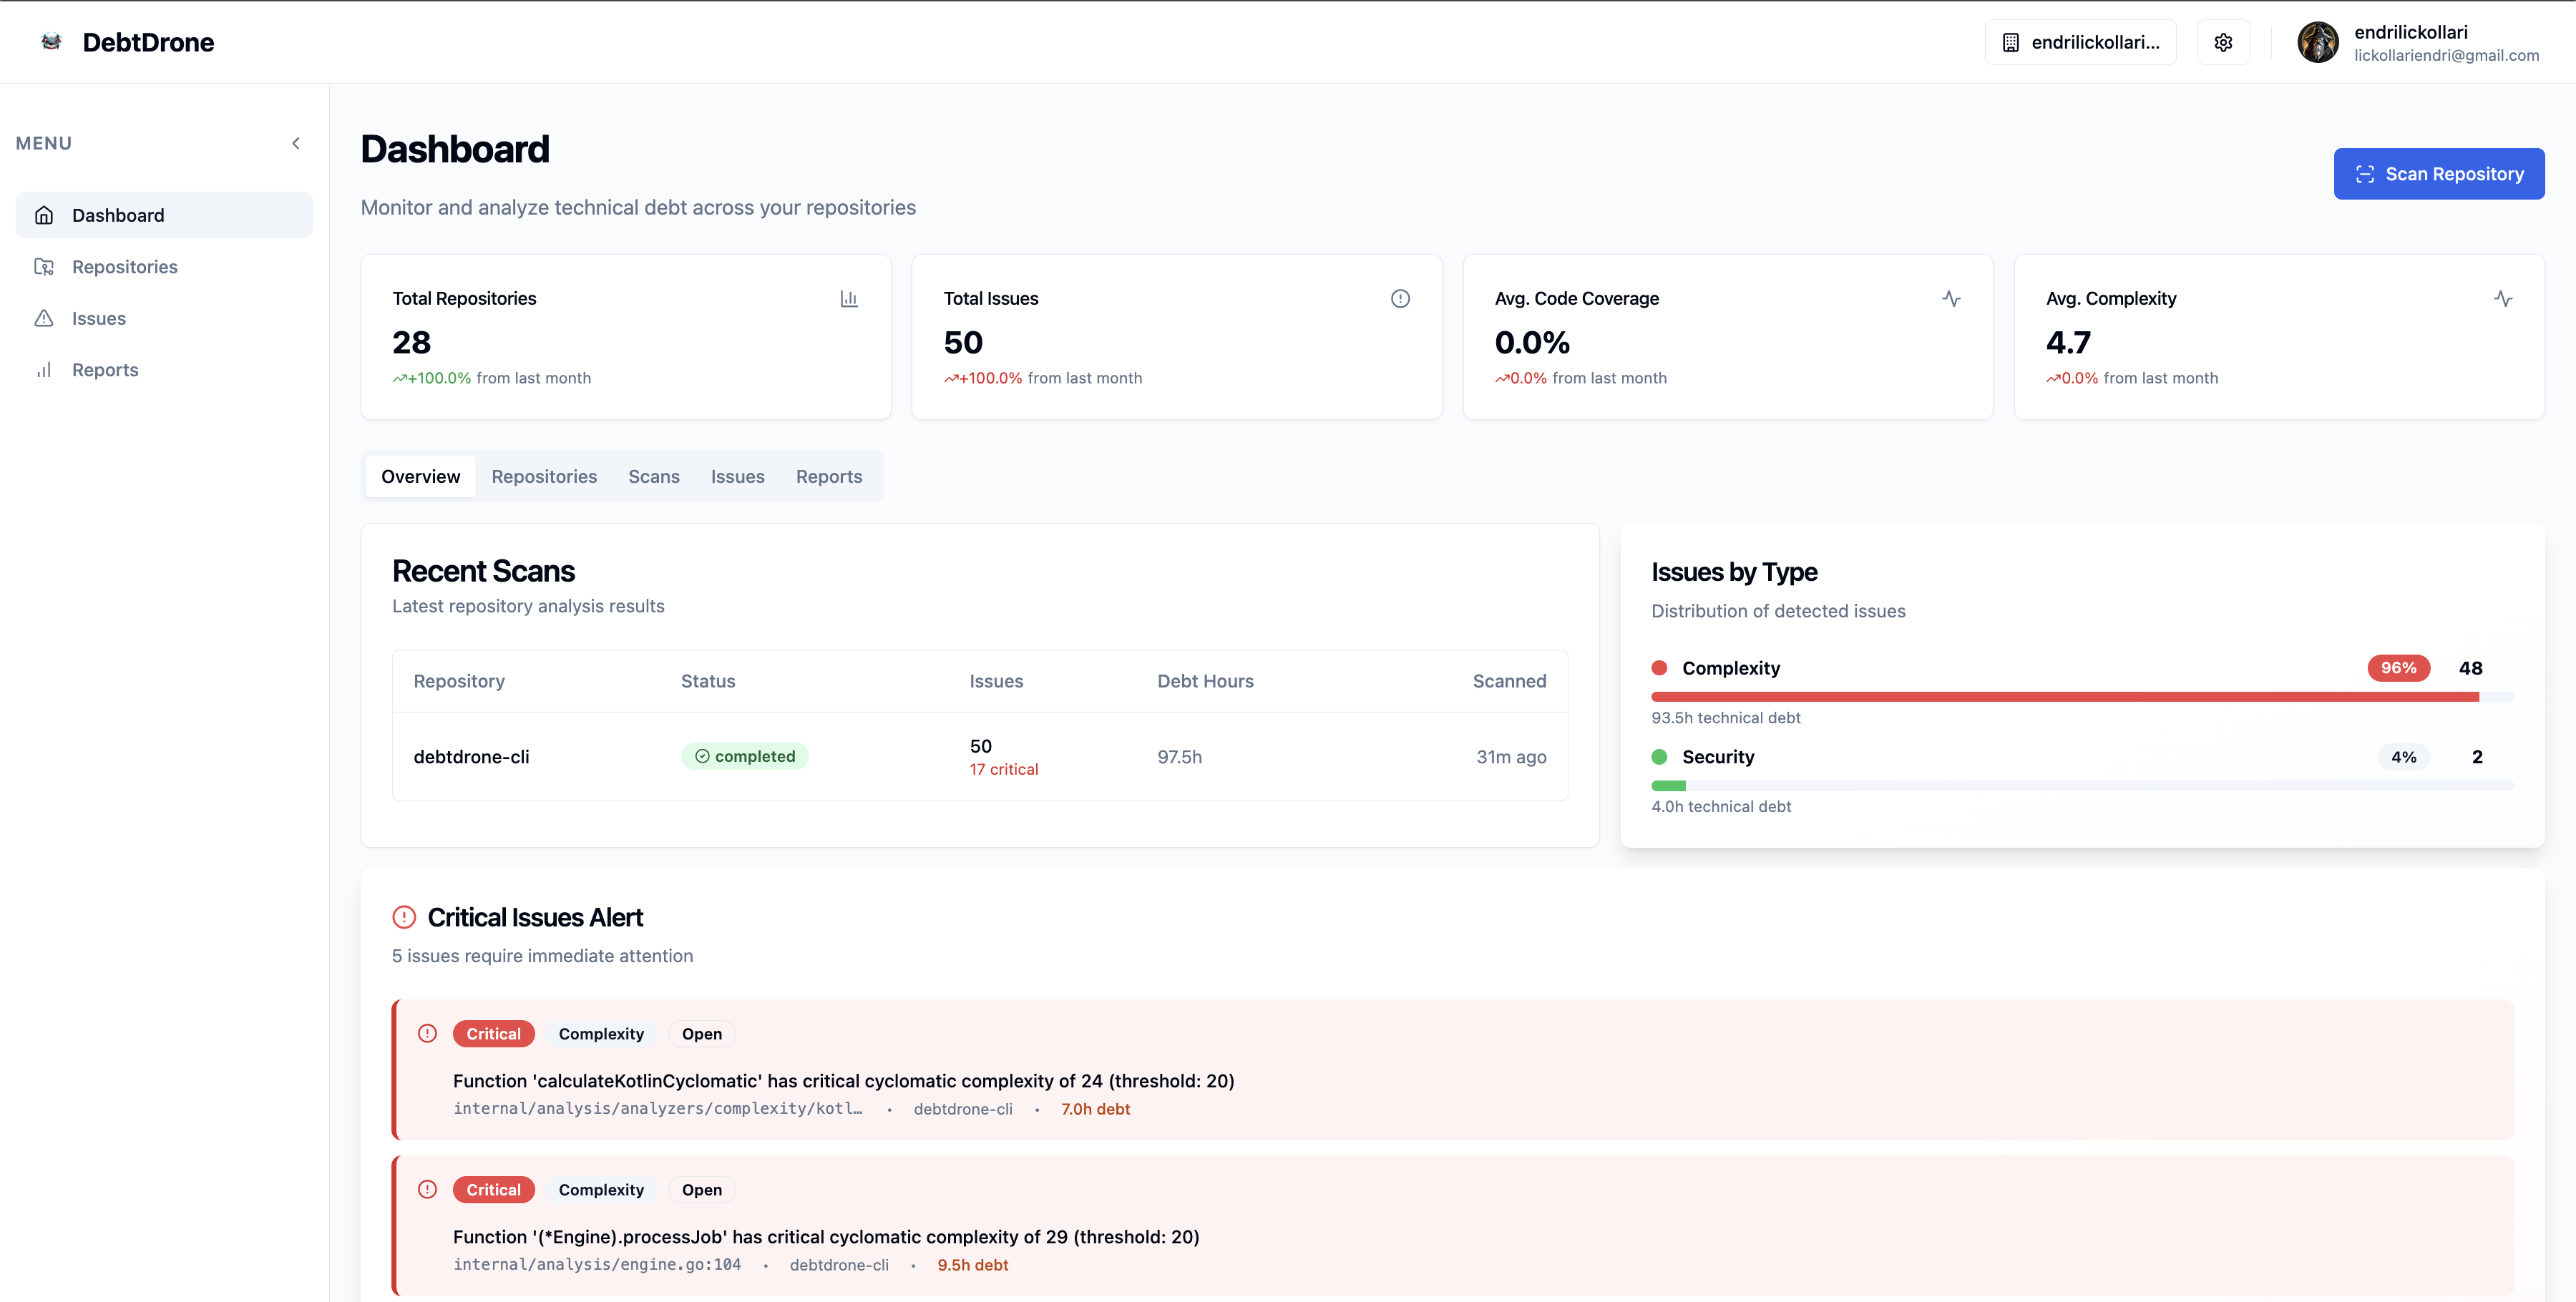Select the Overview tab
The height and width of the screenshot is (1302, 2576).
click(x=420, y=476)
